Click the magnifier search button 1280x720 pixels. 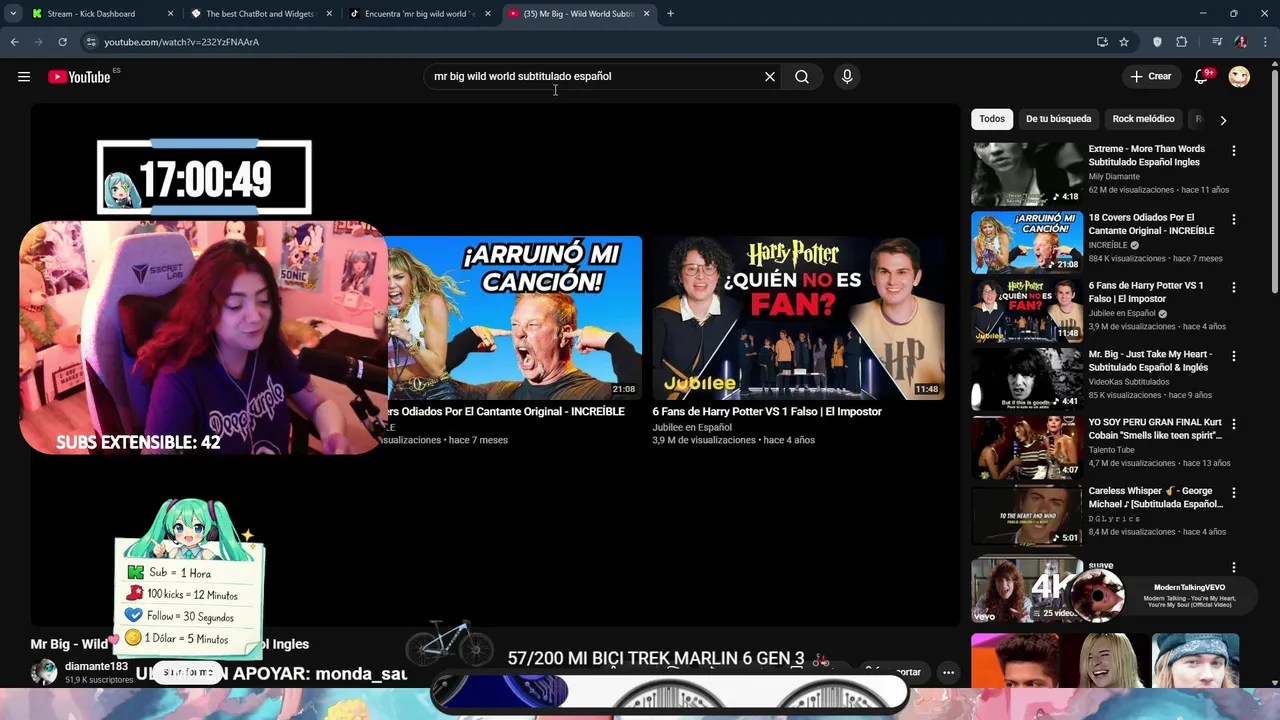click(802, 77)
